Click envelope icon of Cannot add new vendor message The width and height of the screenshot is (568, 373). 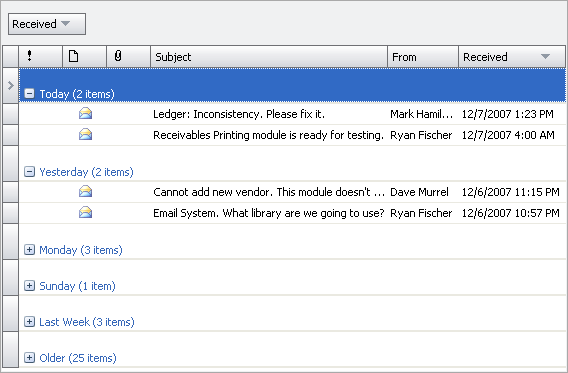pos(85,192)
